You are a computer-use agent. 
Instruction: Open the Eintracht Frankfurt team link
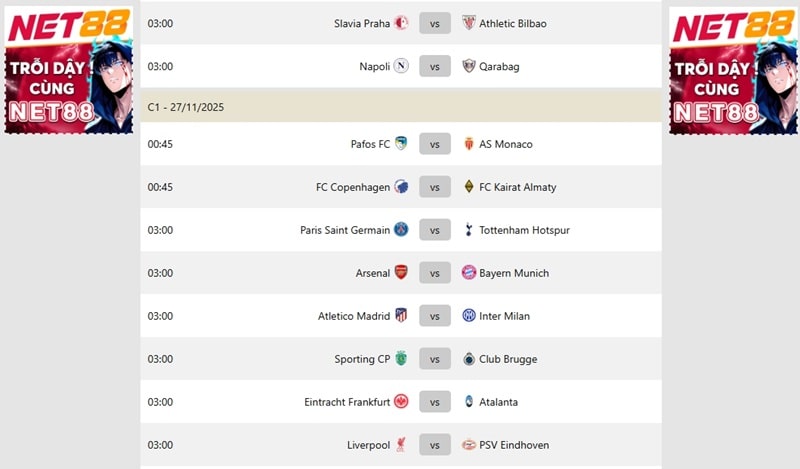click(347, 402)
